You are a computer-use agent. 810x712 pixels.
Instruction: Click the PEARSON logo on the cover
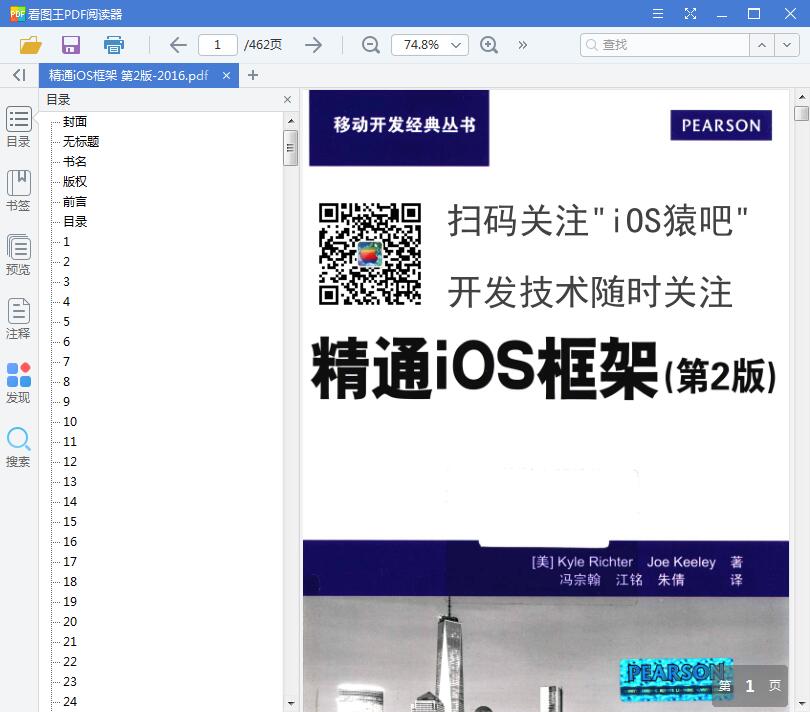[x=721, y=125]
